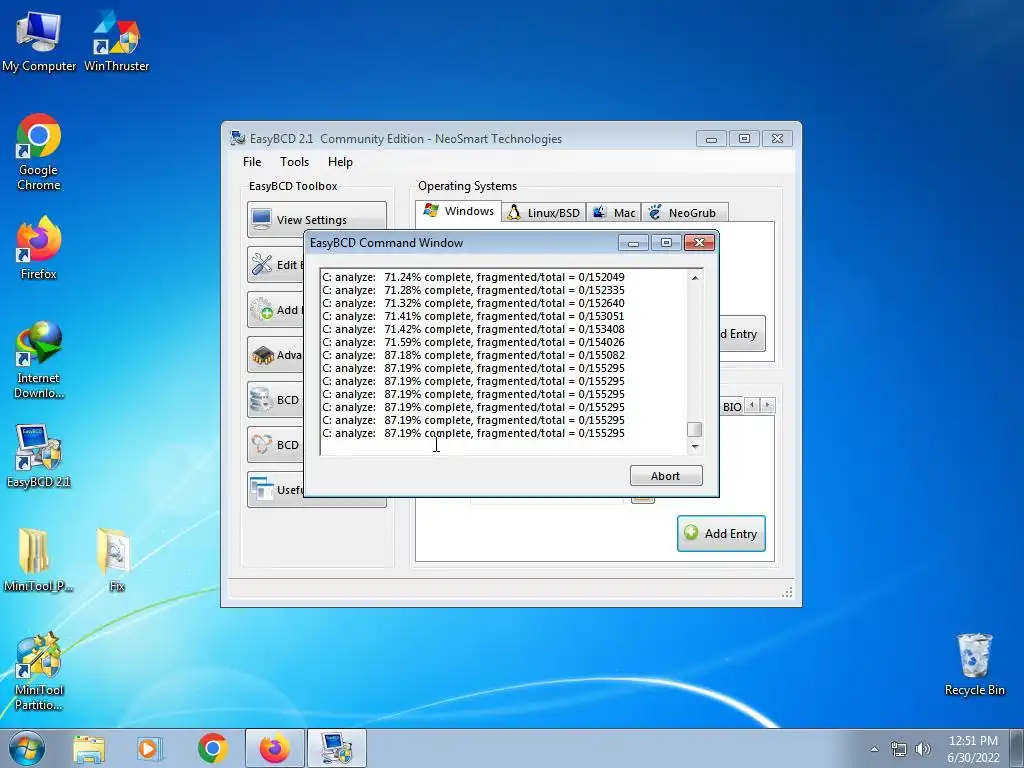Maximize the EasyBCD Command Window
This screenshot has width=1024, height=768.
point(666,243)
